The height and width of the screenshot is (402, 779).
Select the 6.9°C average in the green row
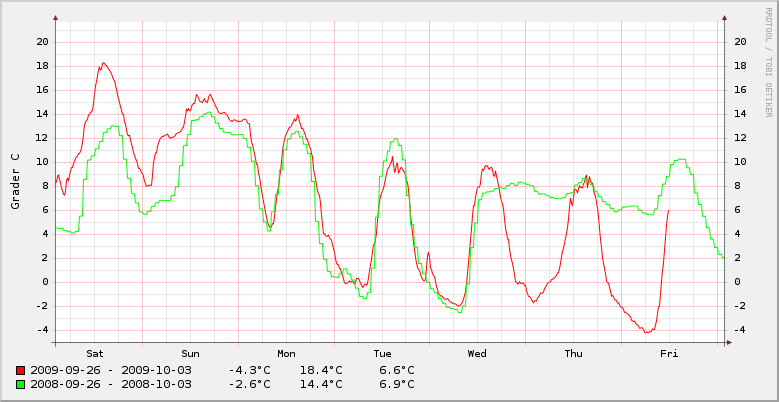pyautogui.click(x=397, y=384)
